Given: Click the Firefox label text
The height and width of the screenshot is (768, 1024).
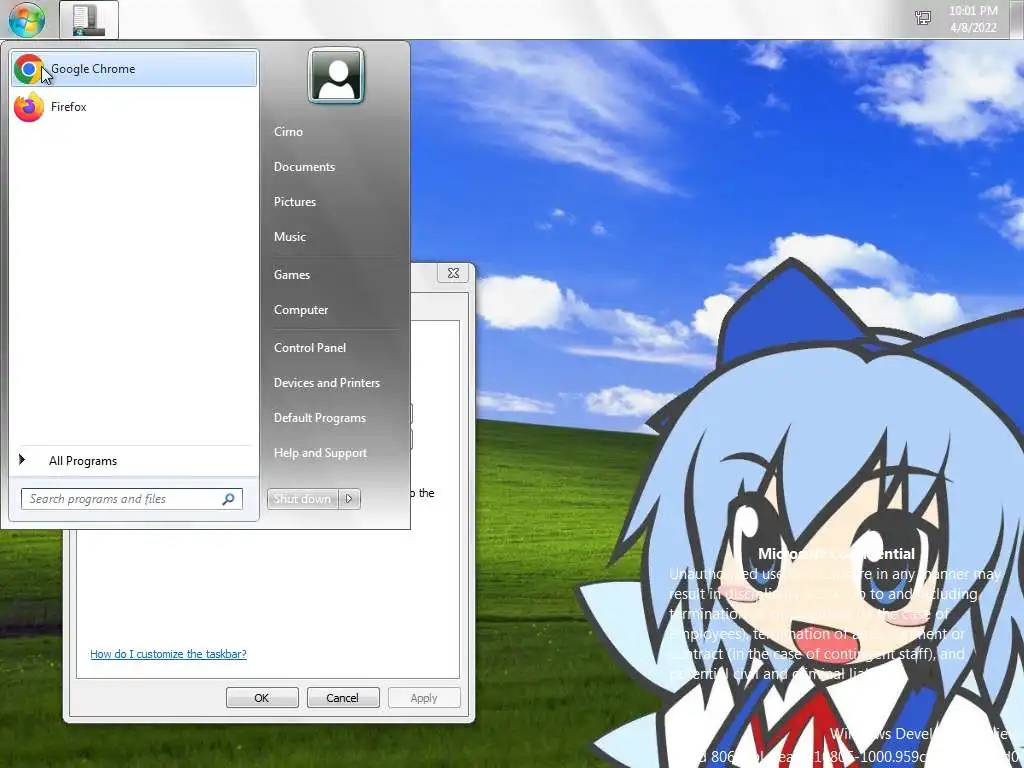Looking at the screenshot, I should tap(69, 107).
